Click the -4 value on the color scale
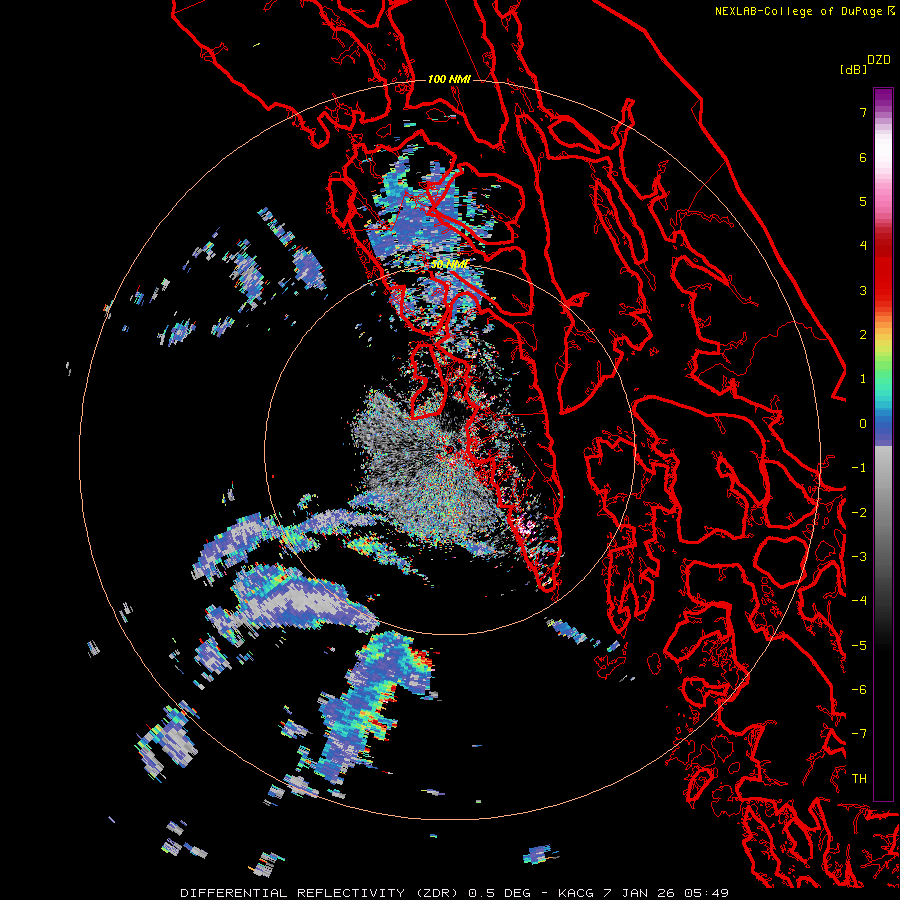Viewport: 900px width, 900px height. (859, 601)
